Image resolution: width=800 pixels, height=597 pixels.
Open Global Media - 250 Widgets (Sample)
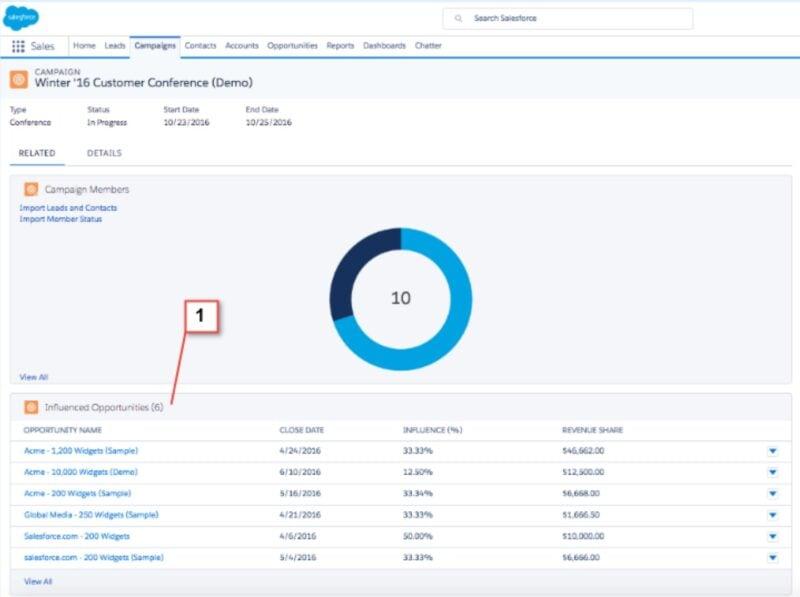pos(91,515)
